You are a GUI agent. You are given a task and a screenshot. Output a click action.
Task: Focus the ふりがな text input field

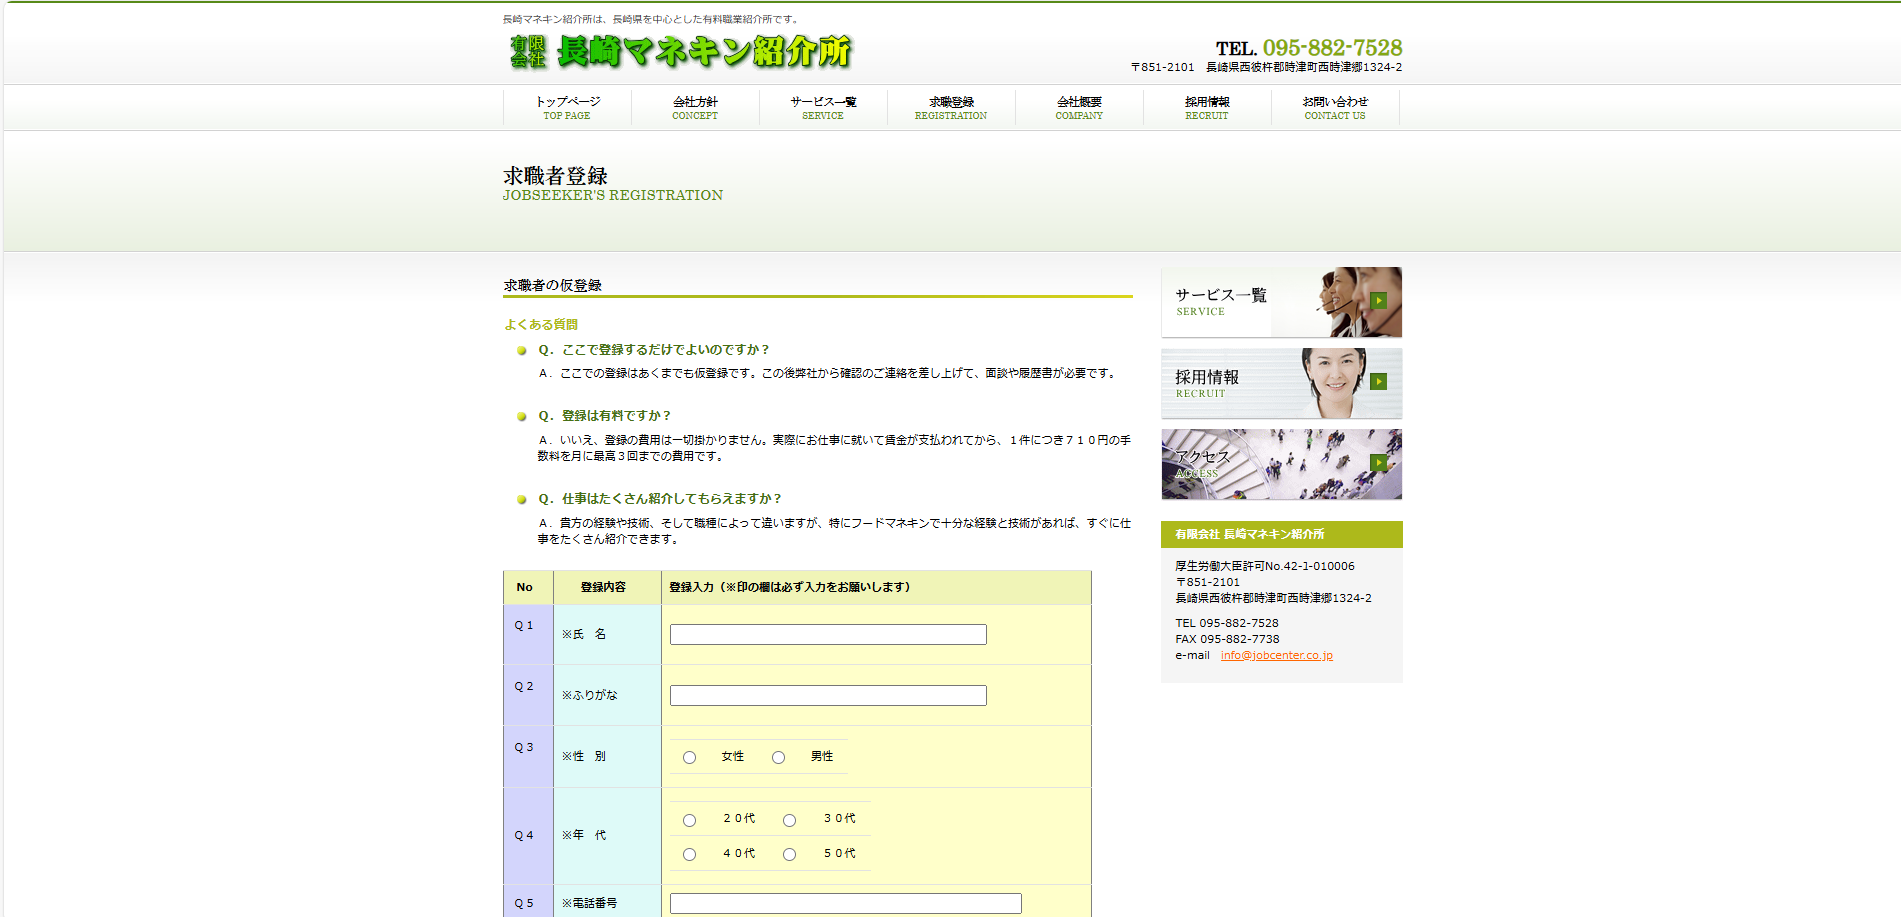coord(828,696)
